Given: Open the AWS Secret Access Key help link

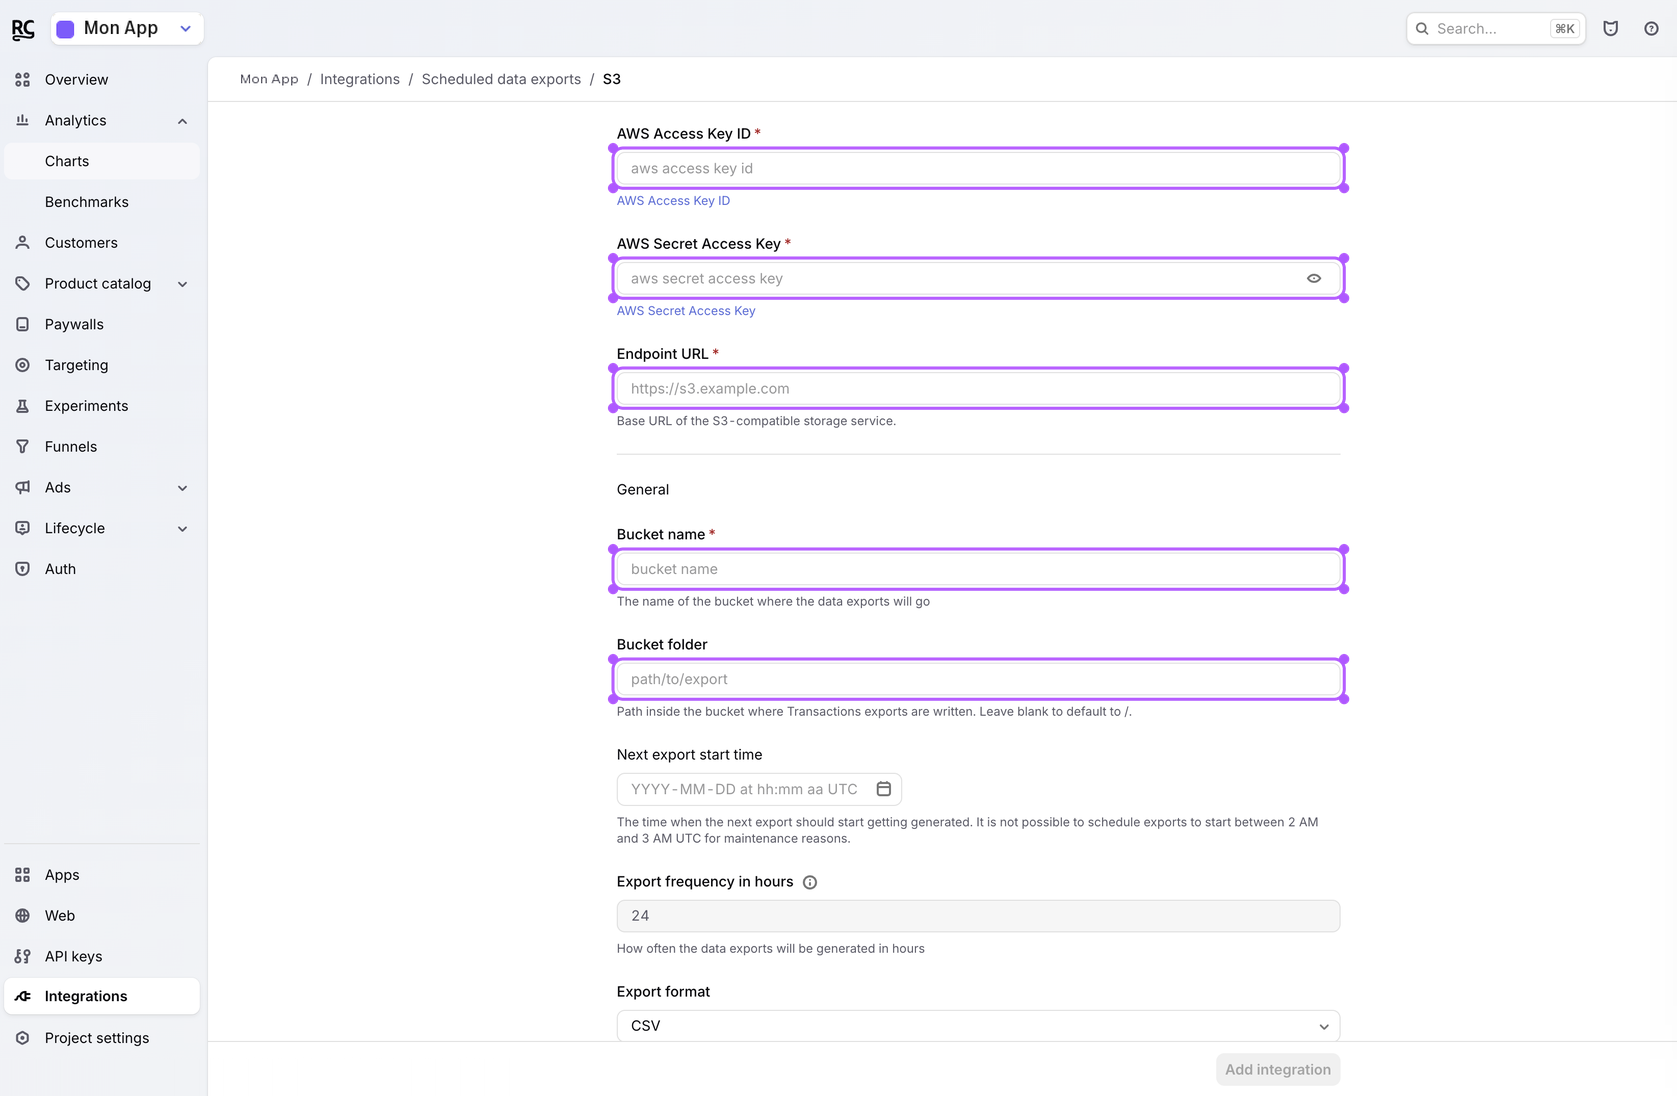Looking at the screenshot, I should pos(686,311).
